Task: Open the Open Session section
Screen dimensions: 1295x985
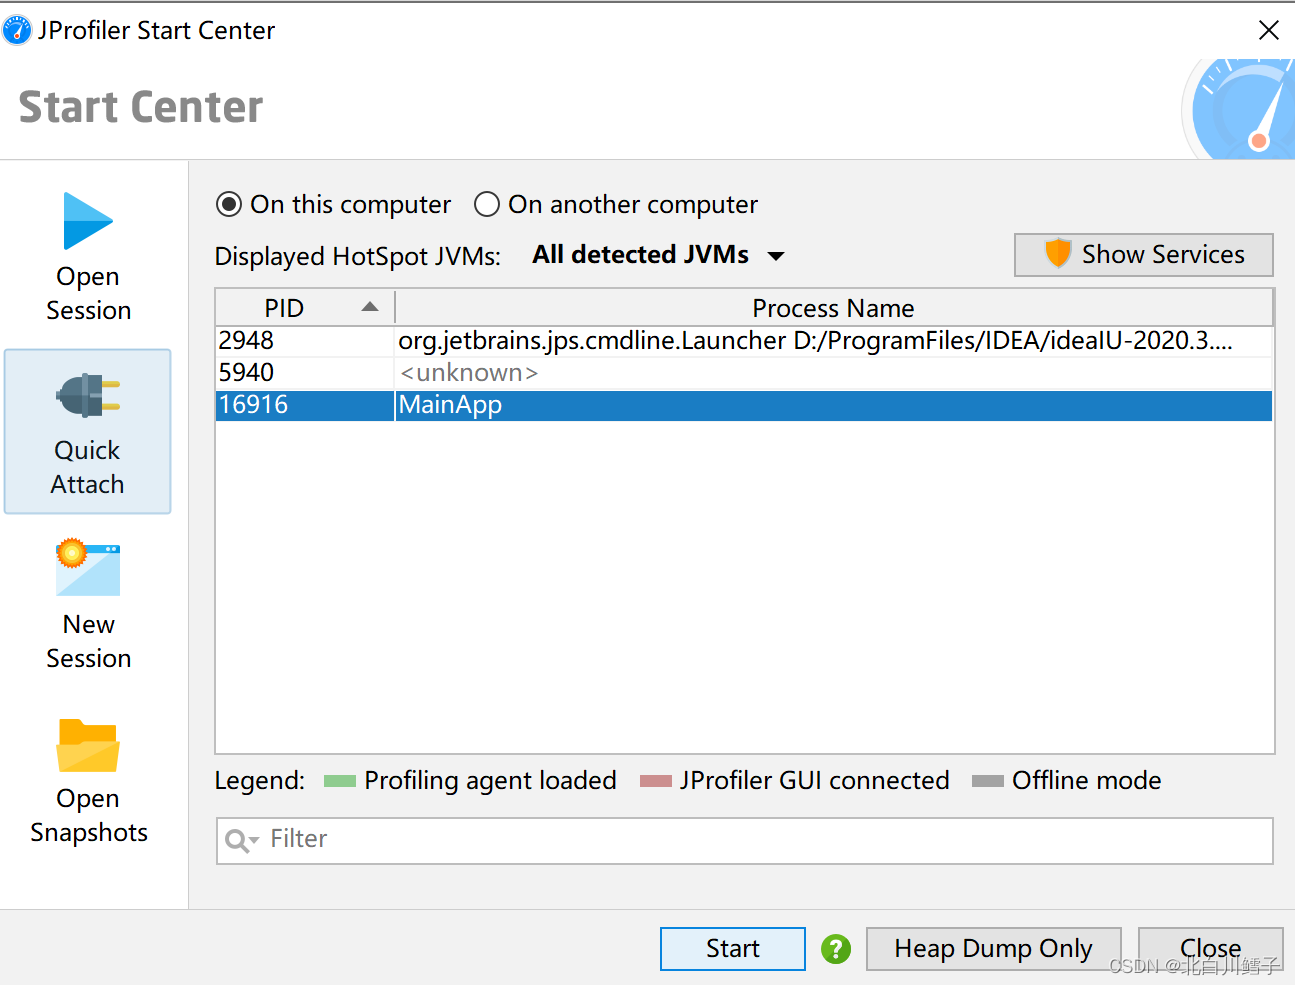Action: [88, 257]
